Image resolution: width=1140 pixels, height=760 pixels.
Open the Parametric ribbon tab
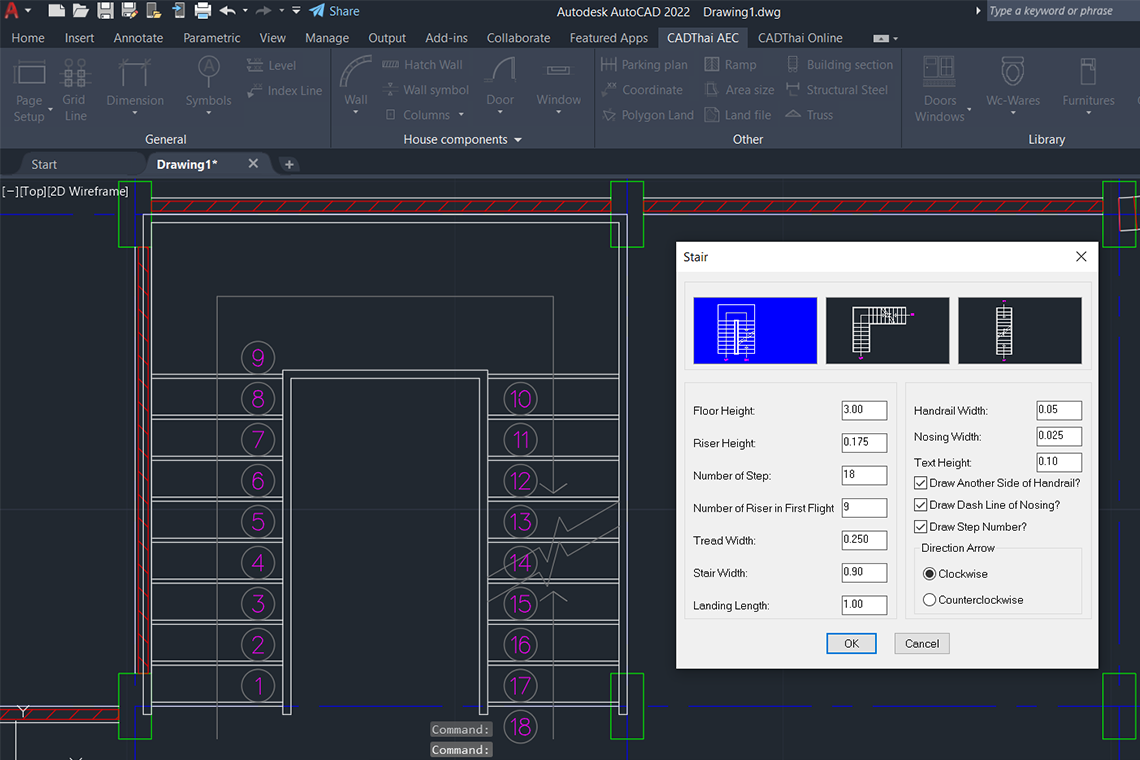coord(212,38)
